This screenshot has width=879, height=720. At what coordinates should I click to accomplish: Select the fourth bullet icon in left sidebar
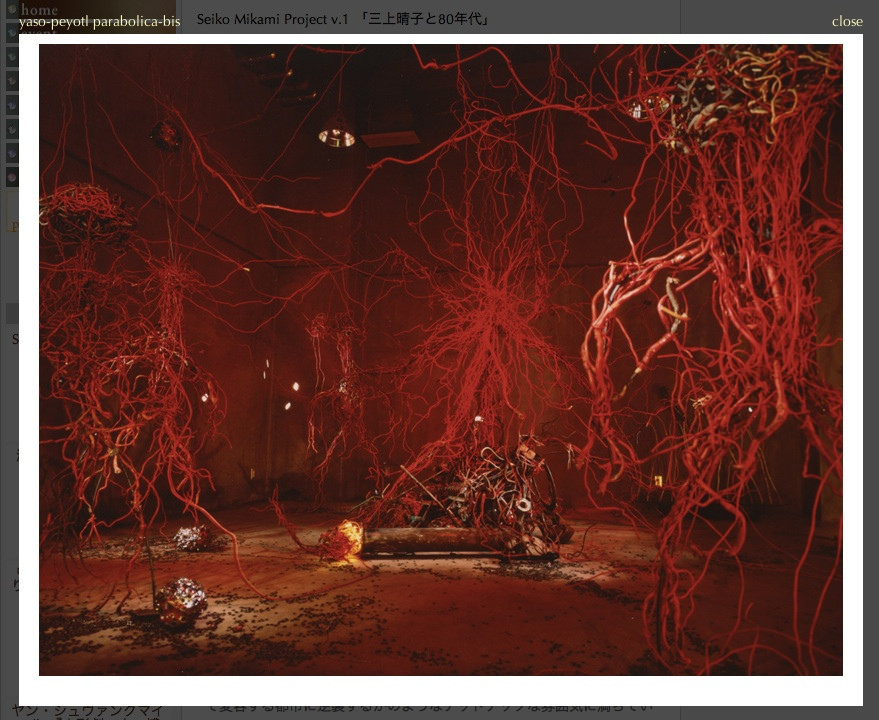[x=11, y=81]
